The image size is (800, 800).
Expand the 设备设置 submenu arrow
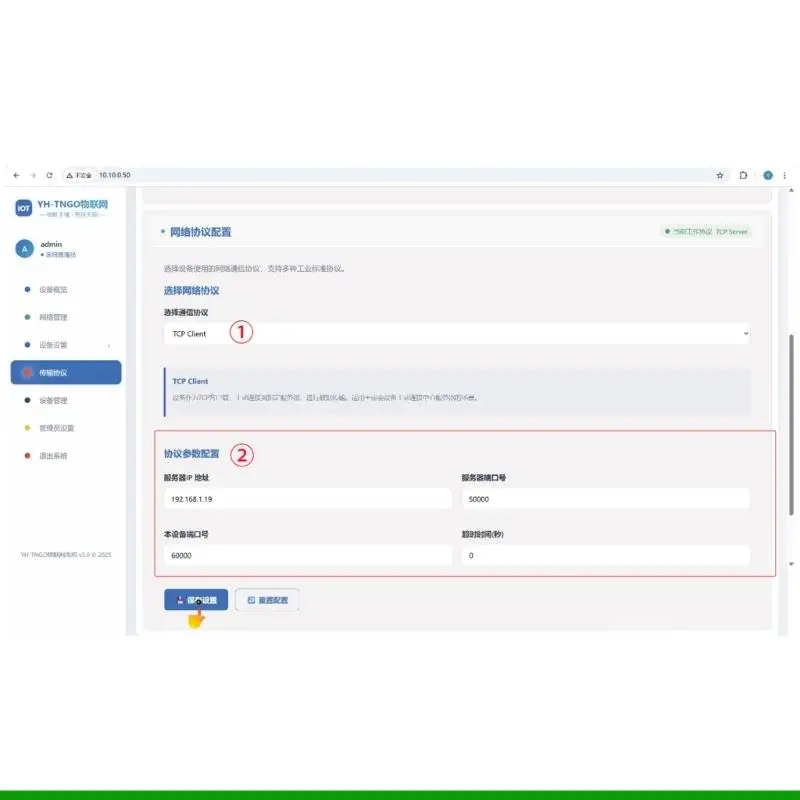click(x=109, y=345)
